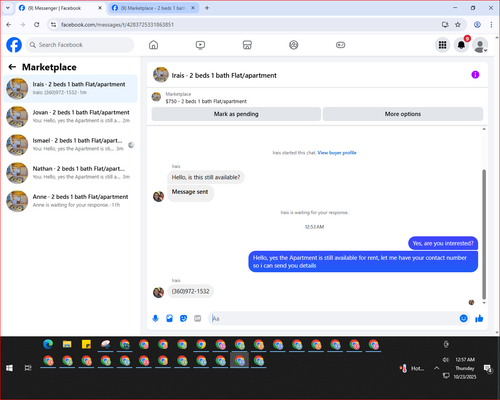
Task: Open the Marketplace storefront icon
Action: tap(247, 45)
